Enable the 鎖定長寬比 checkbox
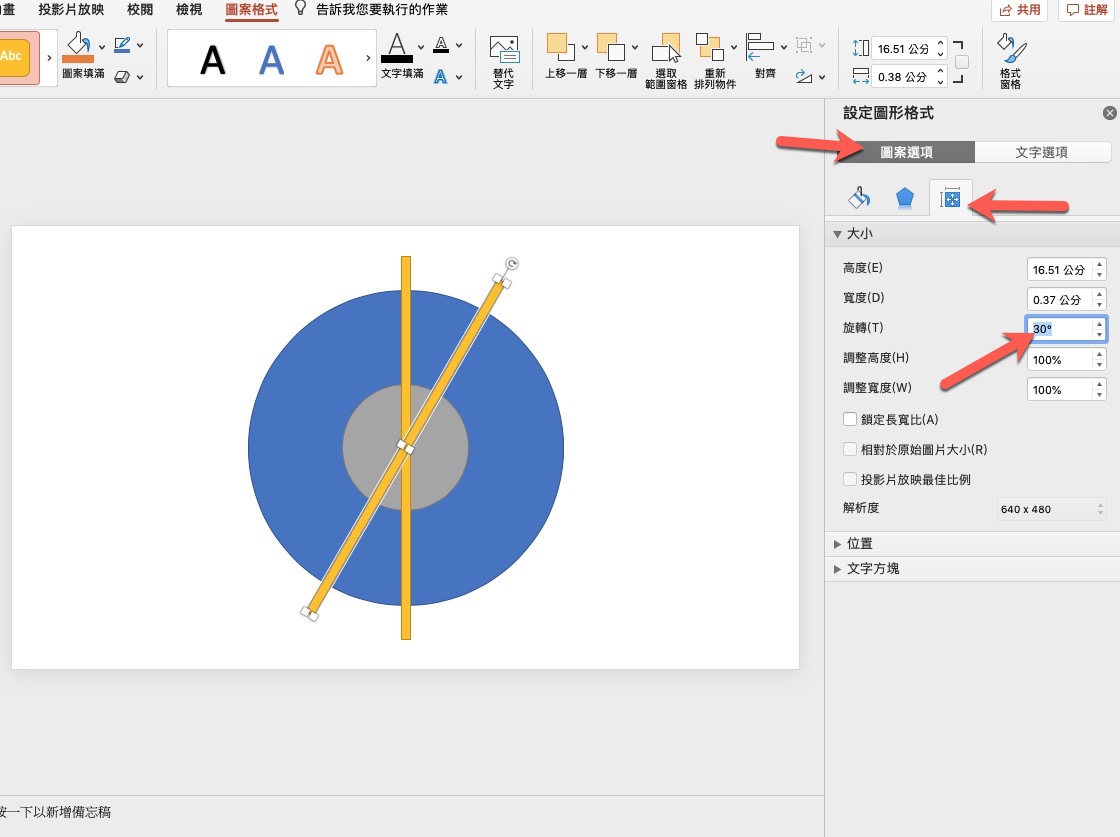The height and width of the screenshot is (837, 1120). [x=851, y=420]
